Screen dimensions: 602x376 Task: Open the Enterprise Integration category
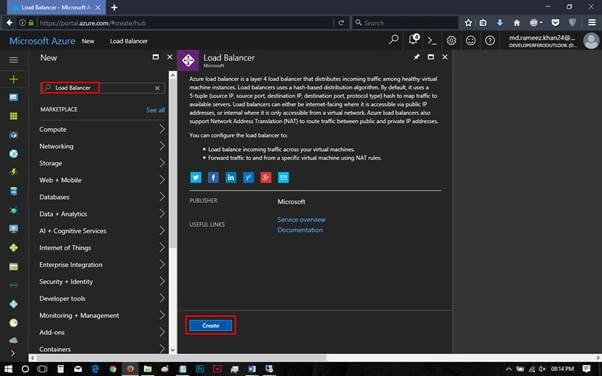click(103, 264)
